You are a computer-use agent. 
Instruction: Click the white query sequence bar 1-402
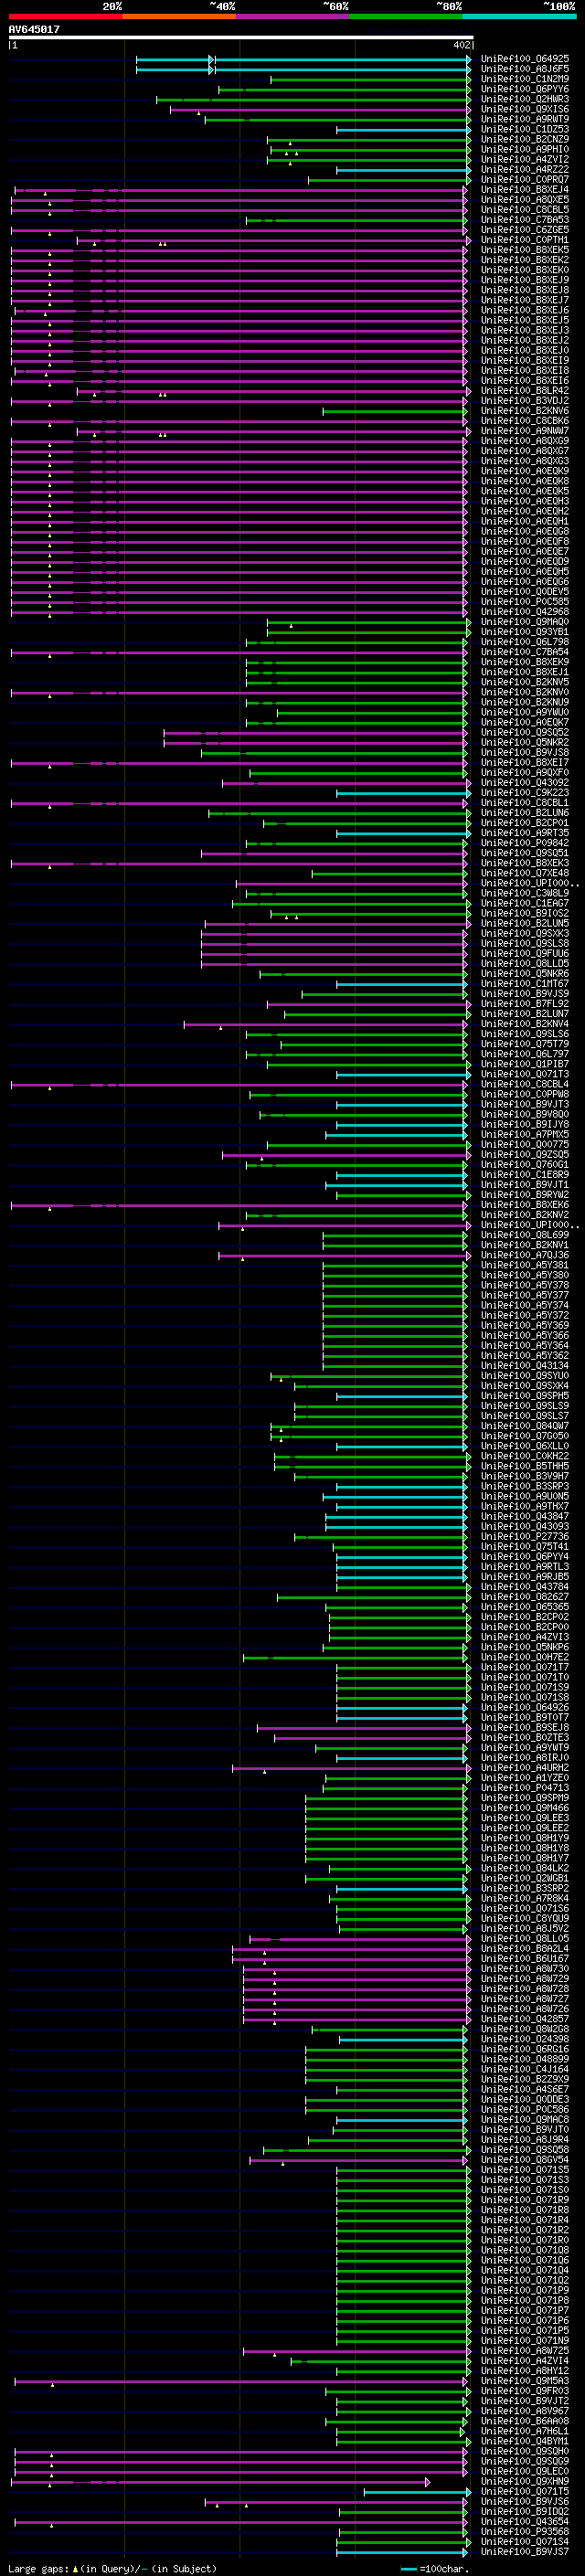(x=241, y=38)
